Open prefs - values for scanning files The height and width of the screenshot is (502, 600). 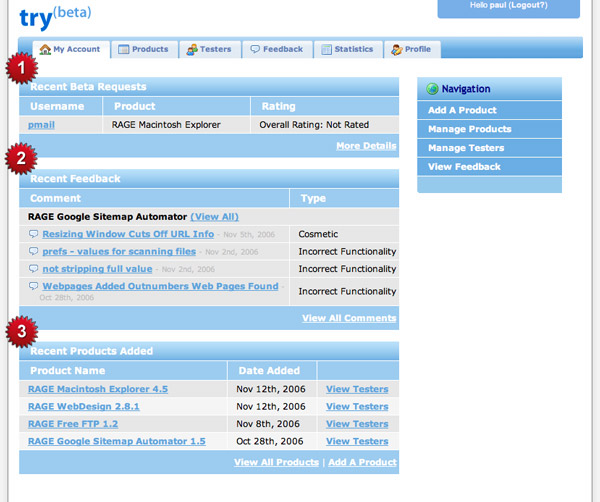[119, 251]
